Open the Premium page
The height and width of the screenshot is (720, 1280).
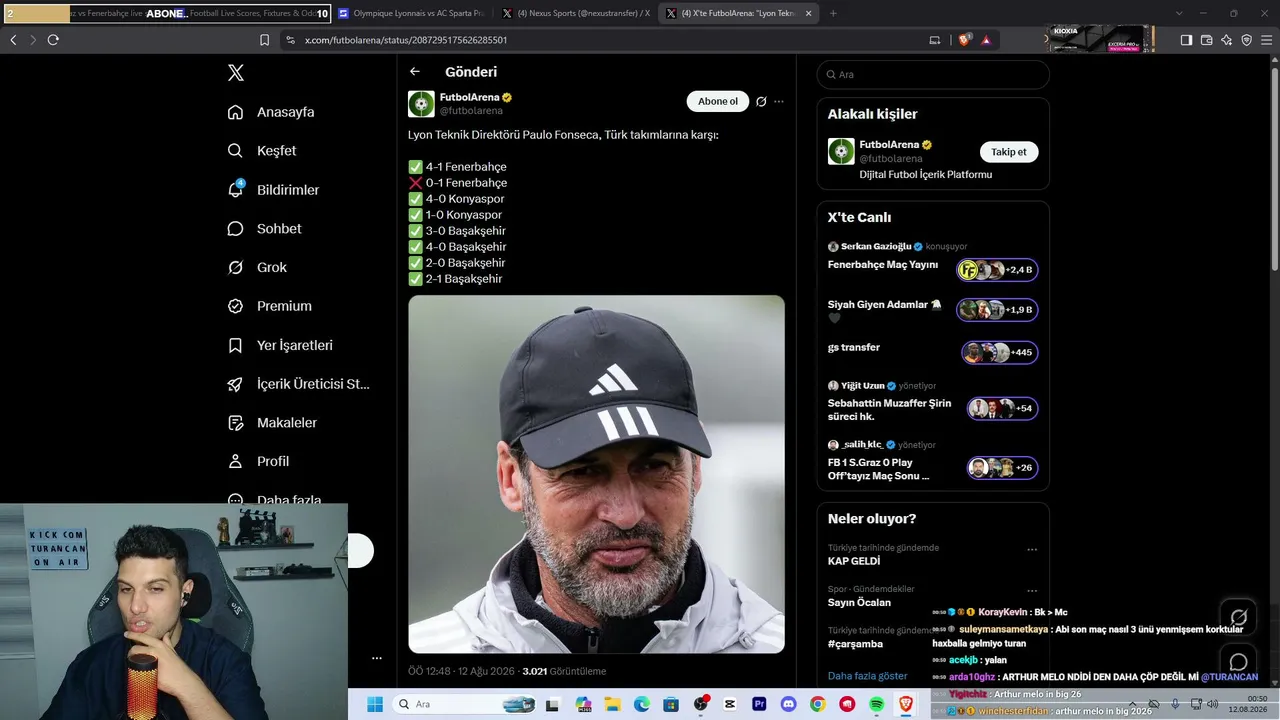[269, 306]
